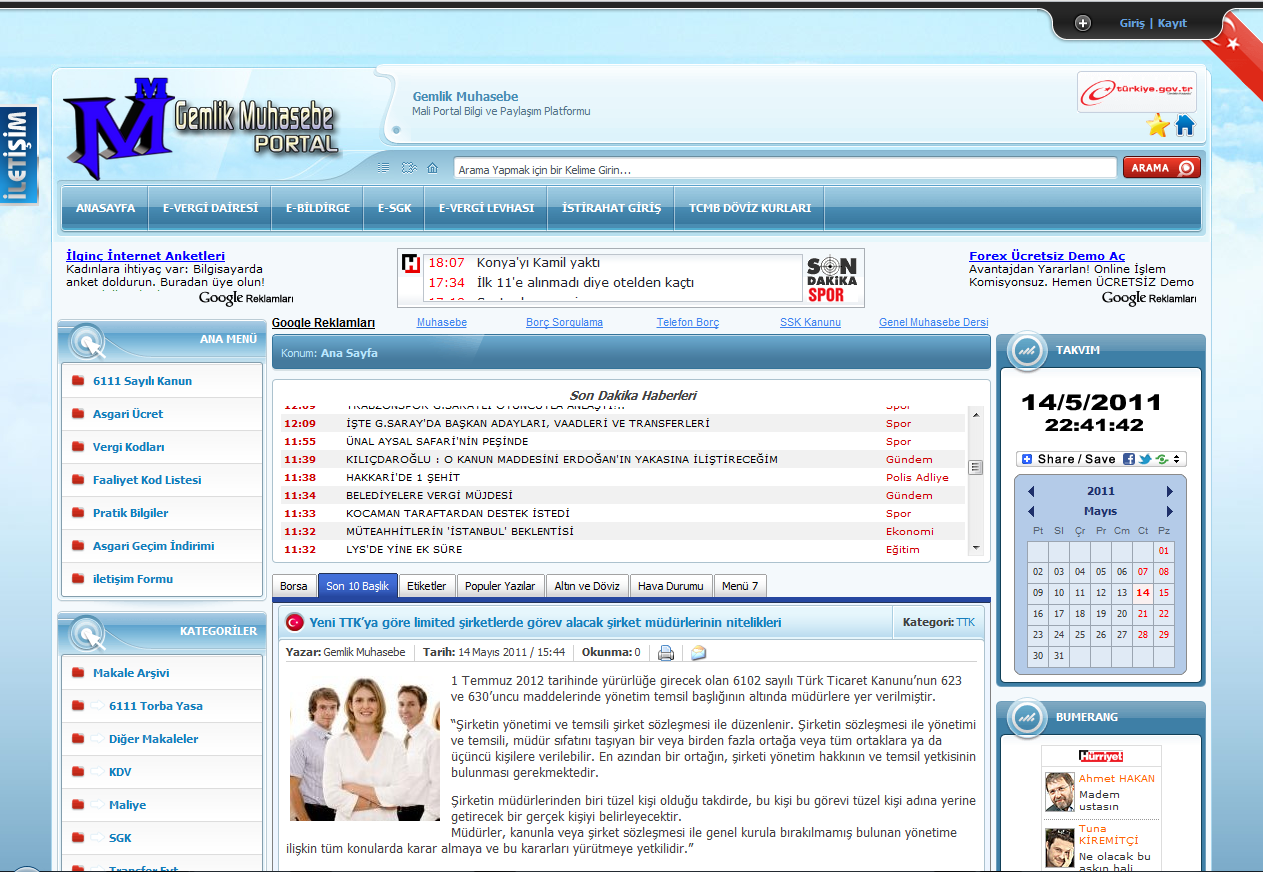Click the Giriş login link

click(x=1131, y=23)
